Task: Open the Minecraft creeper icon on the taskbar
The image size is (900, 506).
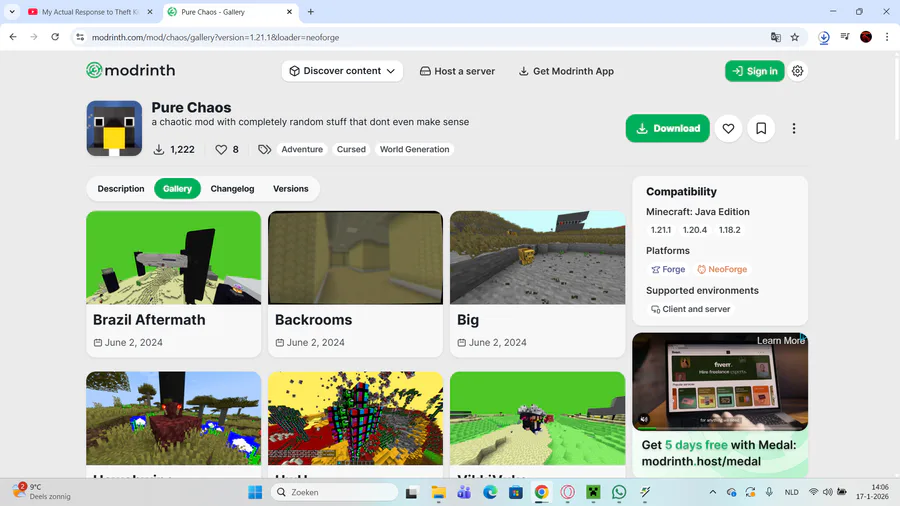Action: [593, 492]
